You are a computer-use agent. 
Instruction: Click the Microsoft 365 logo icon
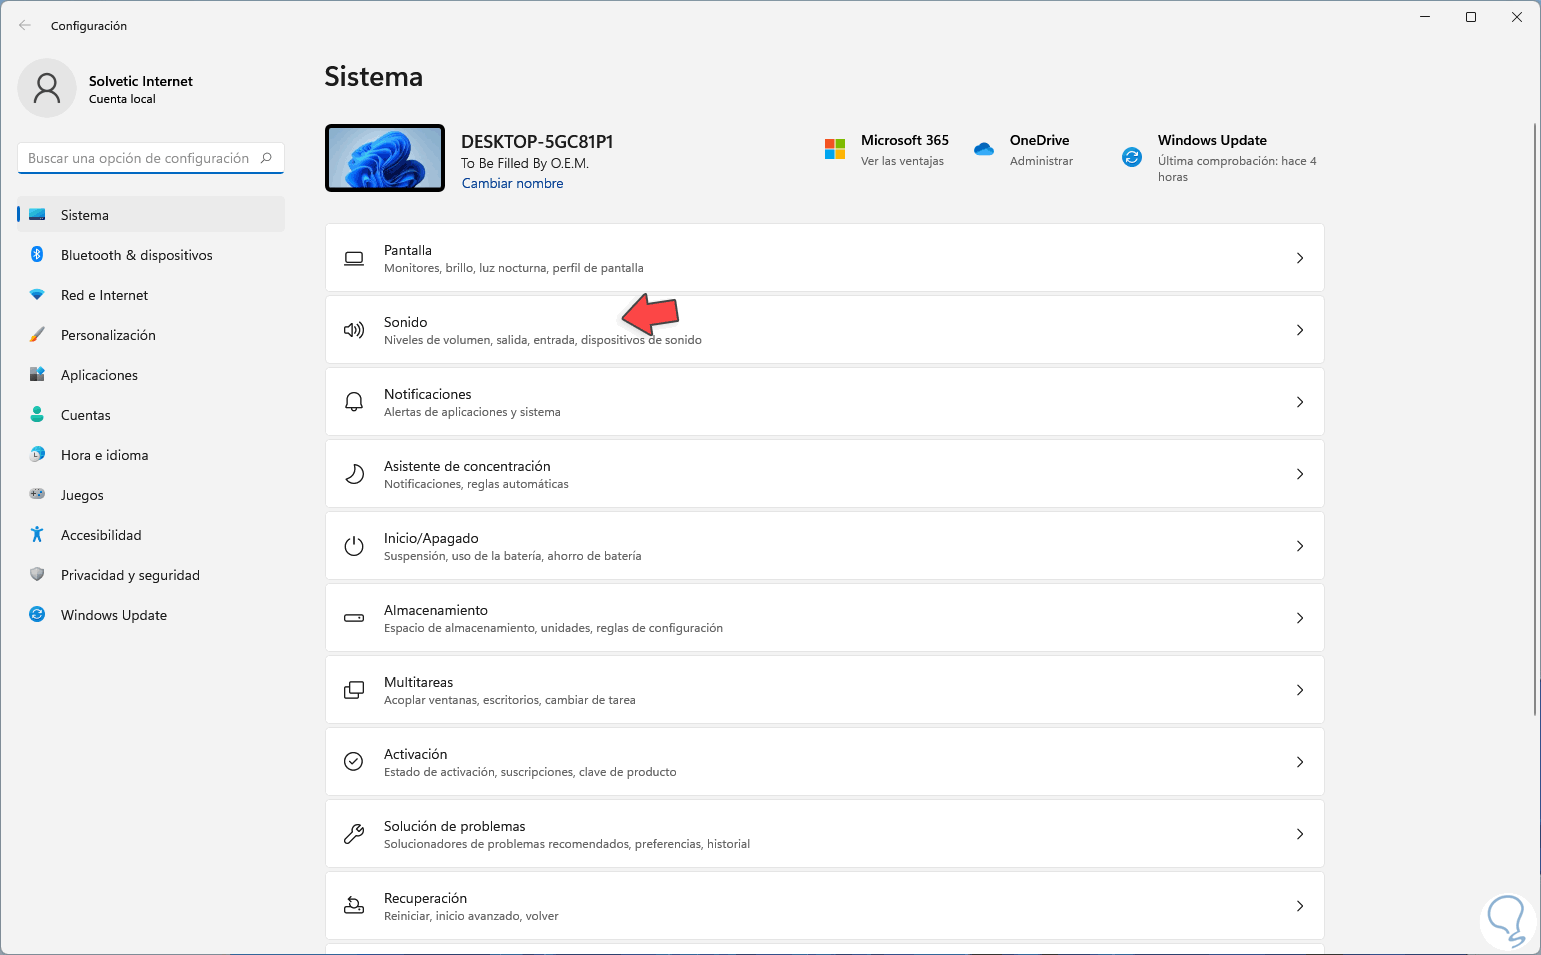click(x=835, y=149)
